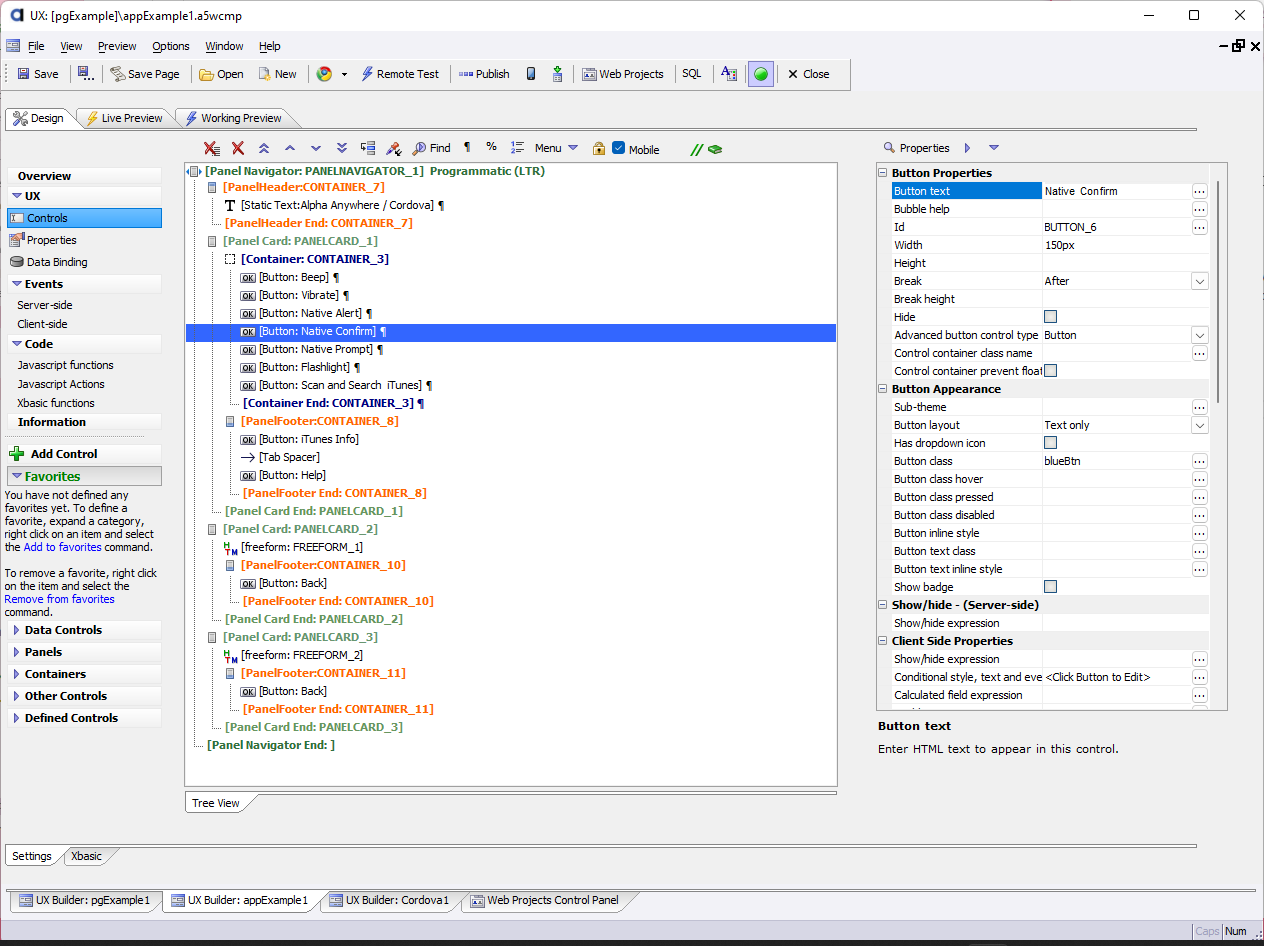1264x946 pixels.
Task: Click ellipsis button for Button text
Action: 1200,191
